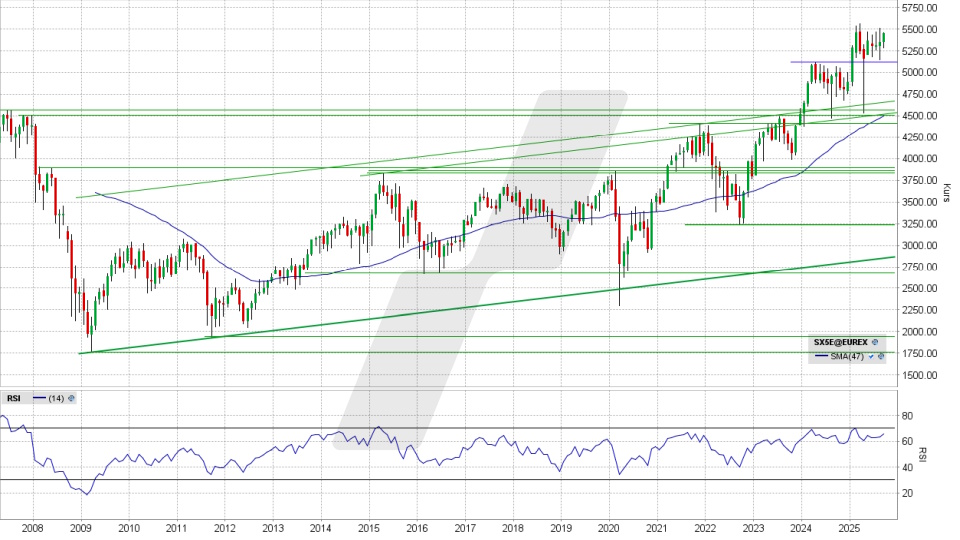Click the blue RSI line sample in legend
960x540 pixels.
point(39,398)
